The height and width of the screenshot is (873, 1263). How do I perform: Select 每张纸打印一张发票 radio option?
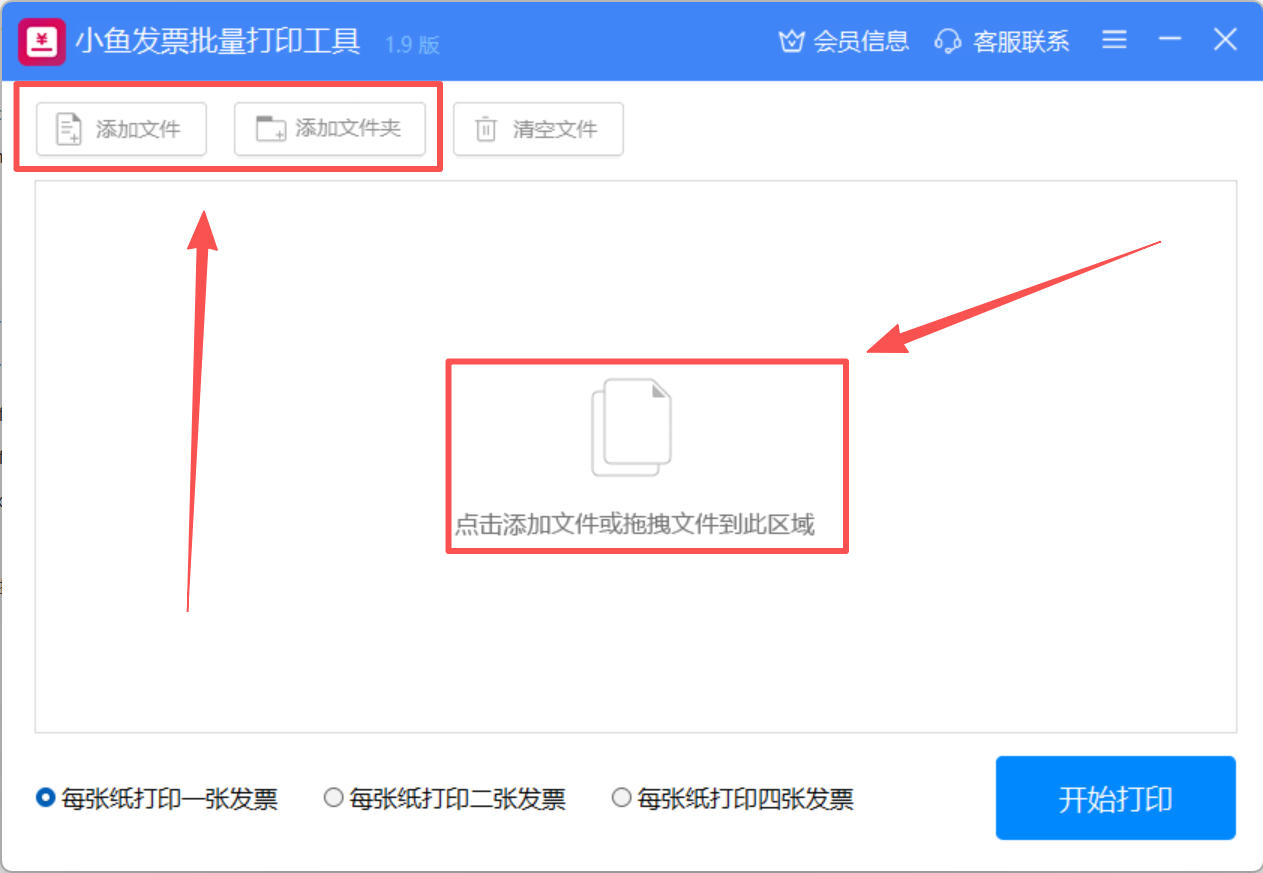(x=45, y=798)
